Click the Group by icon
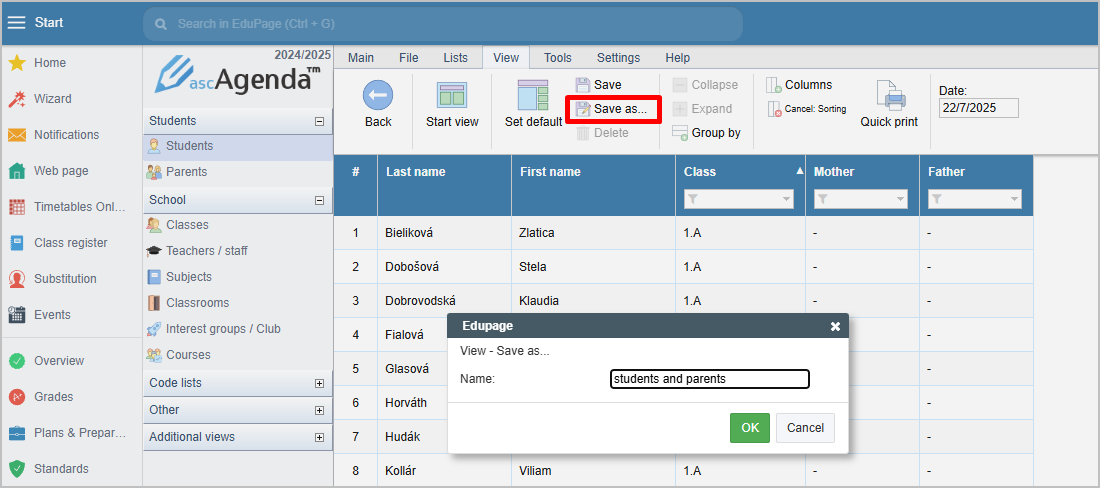 [680, 133]
